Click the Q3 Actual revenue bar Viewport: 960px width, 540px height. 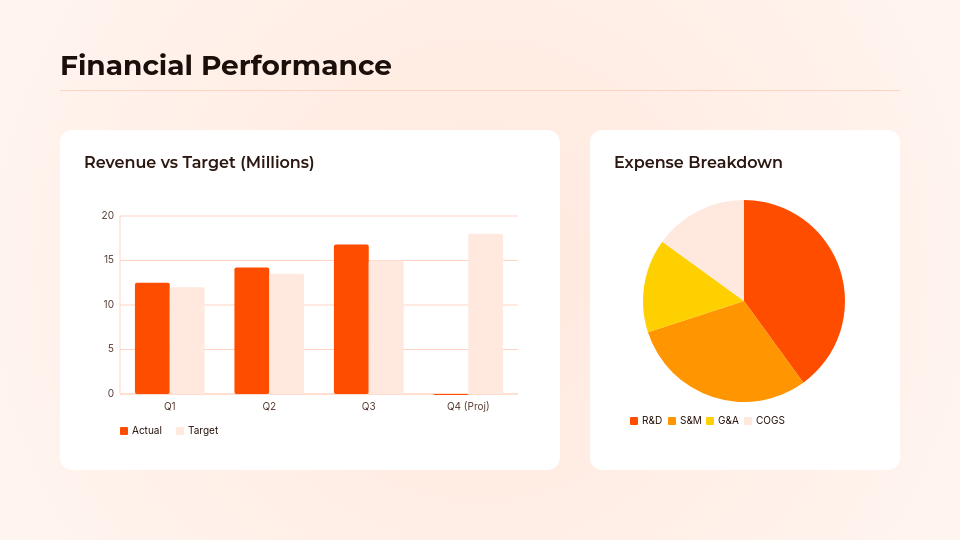point(351,319)
